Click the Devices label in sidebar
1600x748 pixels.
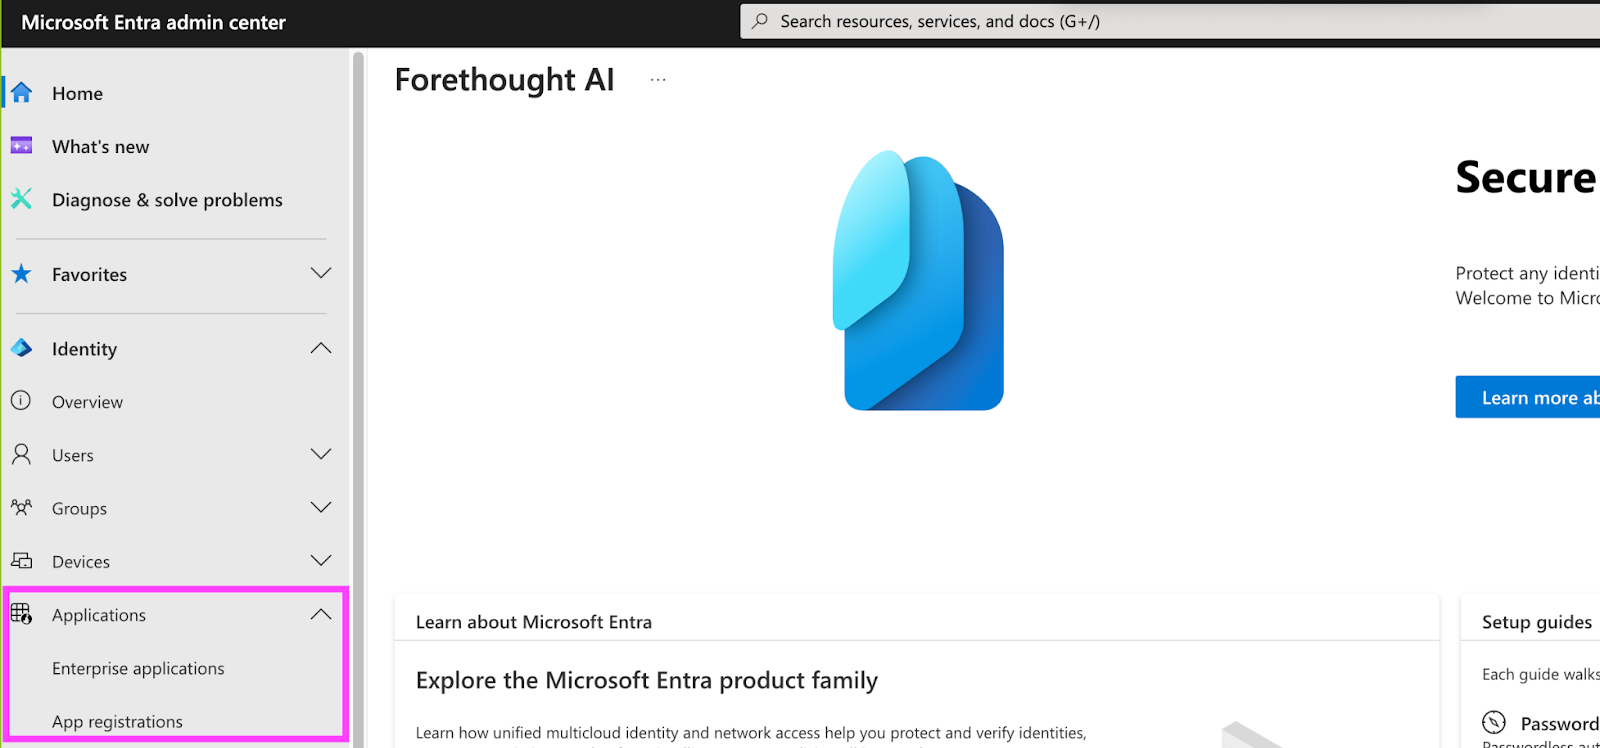pos(81,561)
